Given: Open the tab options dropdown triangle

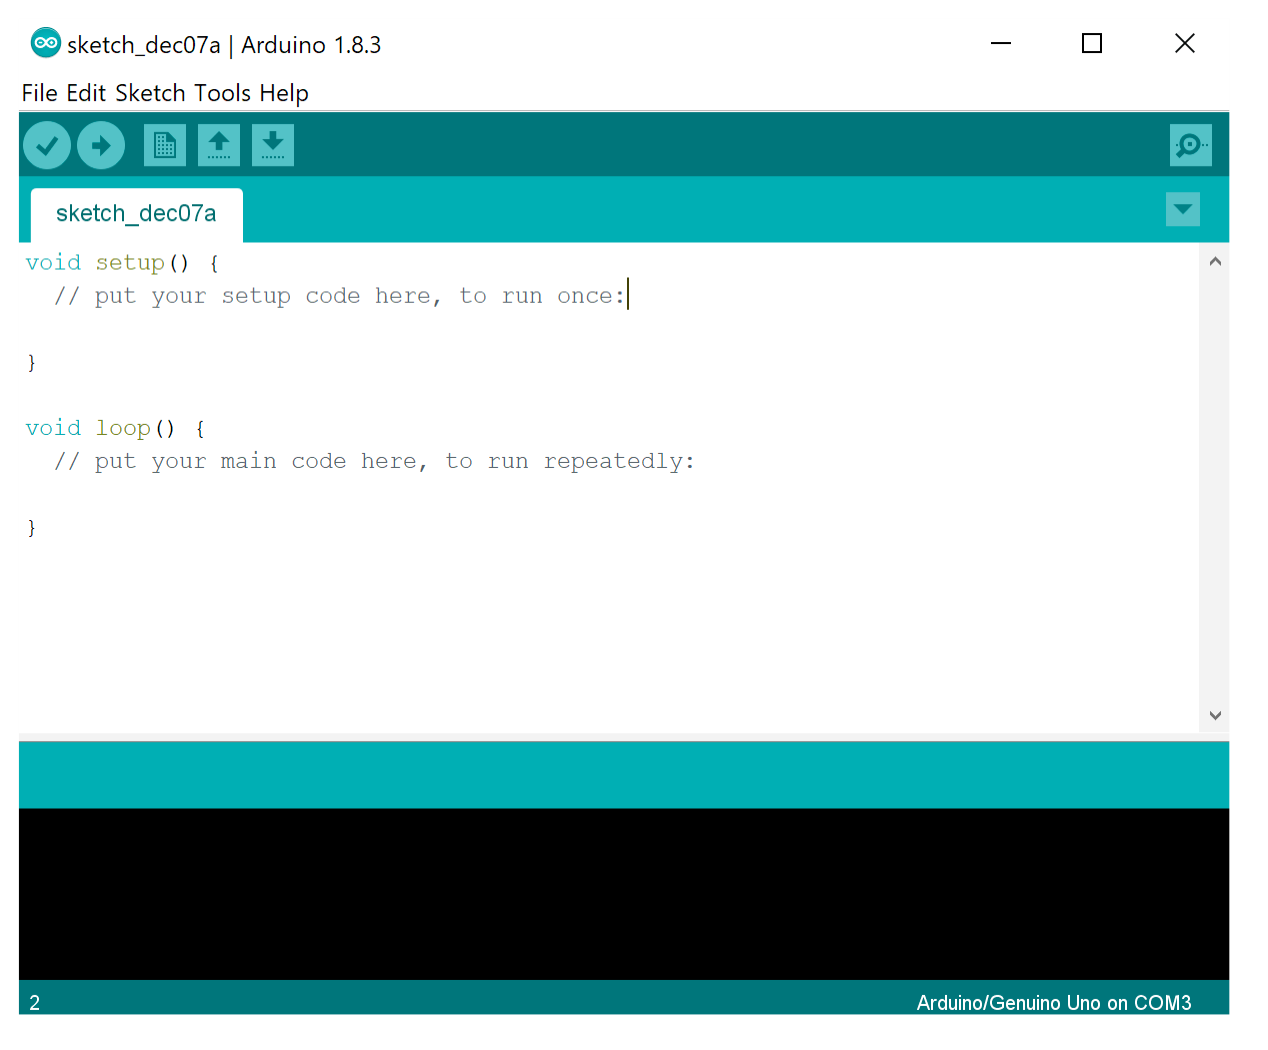Looking at the screenshot, I should click(x=1182, y=210).
